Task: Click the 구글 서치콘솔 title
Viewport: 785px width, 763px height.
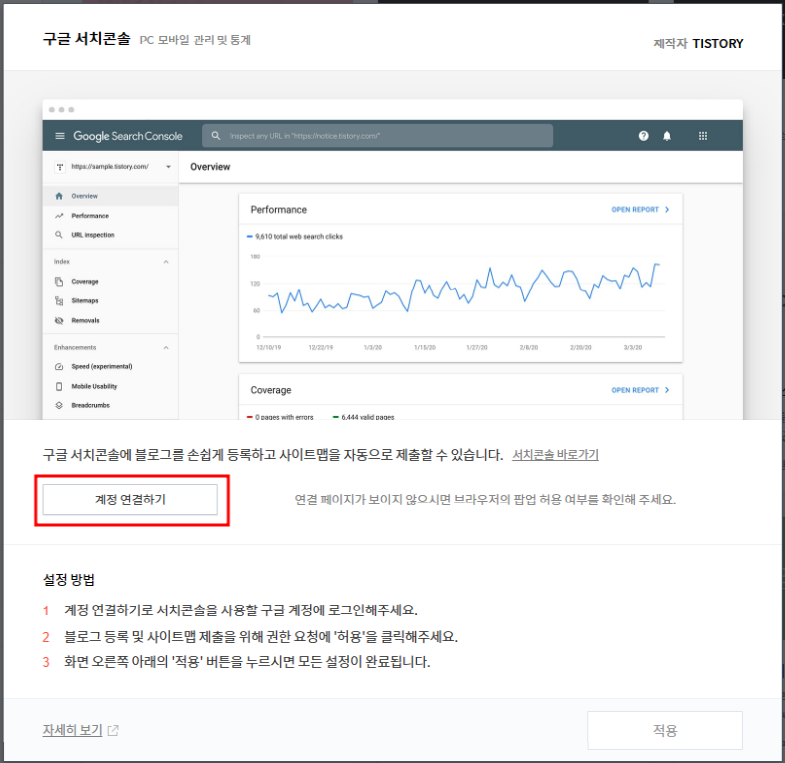Action: click(87, 39)
